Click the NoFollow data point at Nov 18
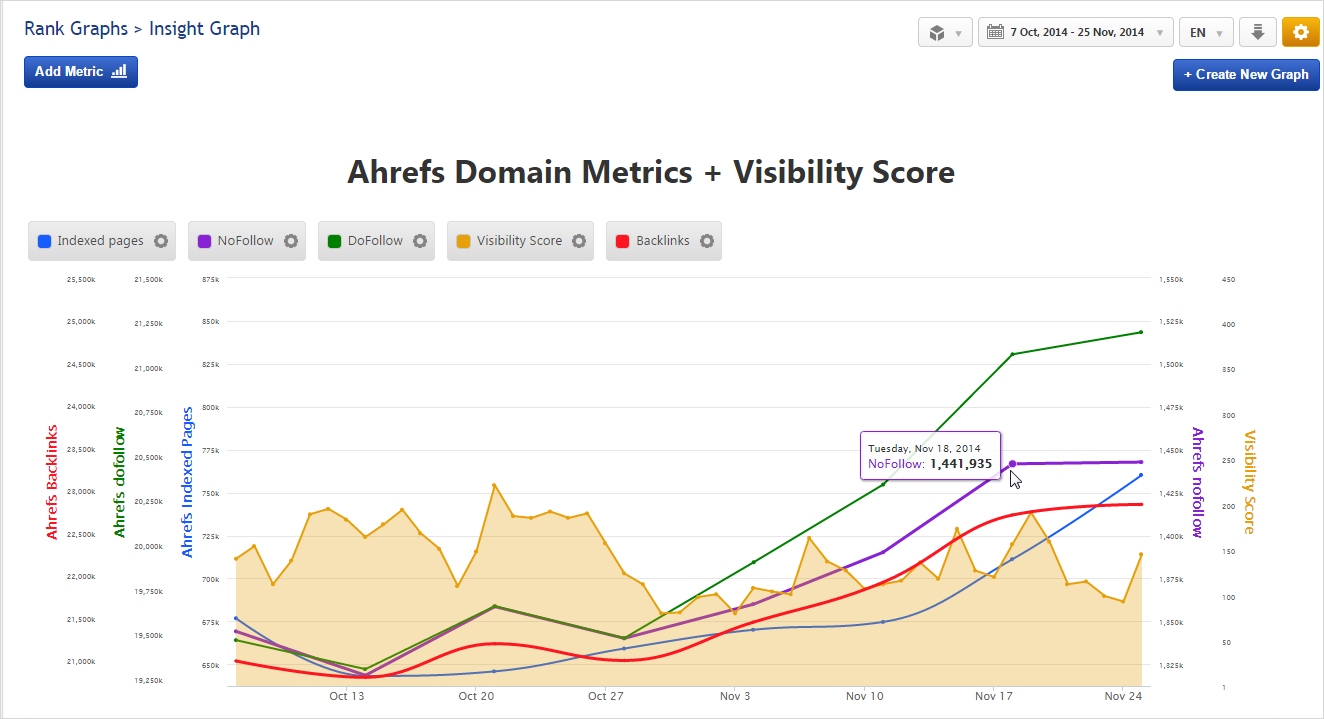Viewport: 1324px width, 719px height. point(1012,464)
